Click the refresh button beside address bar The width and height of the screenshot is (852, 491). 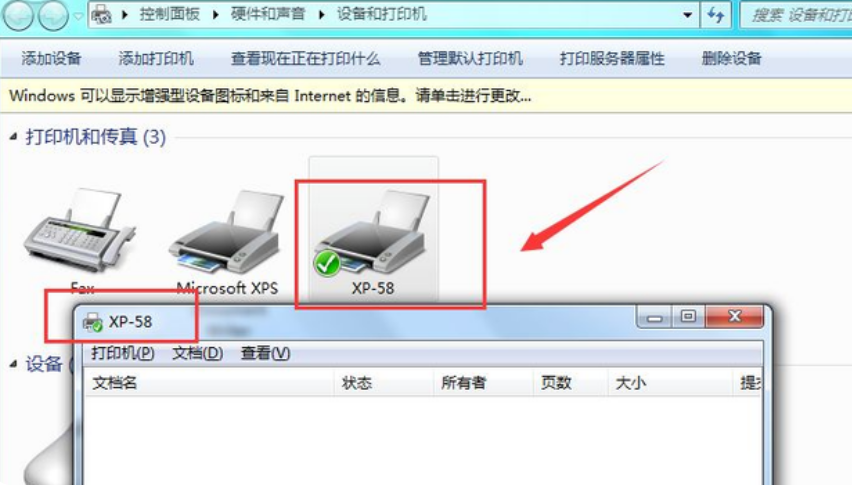coord(715,15)
